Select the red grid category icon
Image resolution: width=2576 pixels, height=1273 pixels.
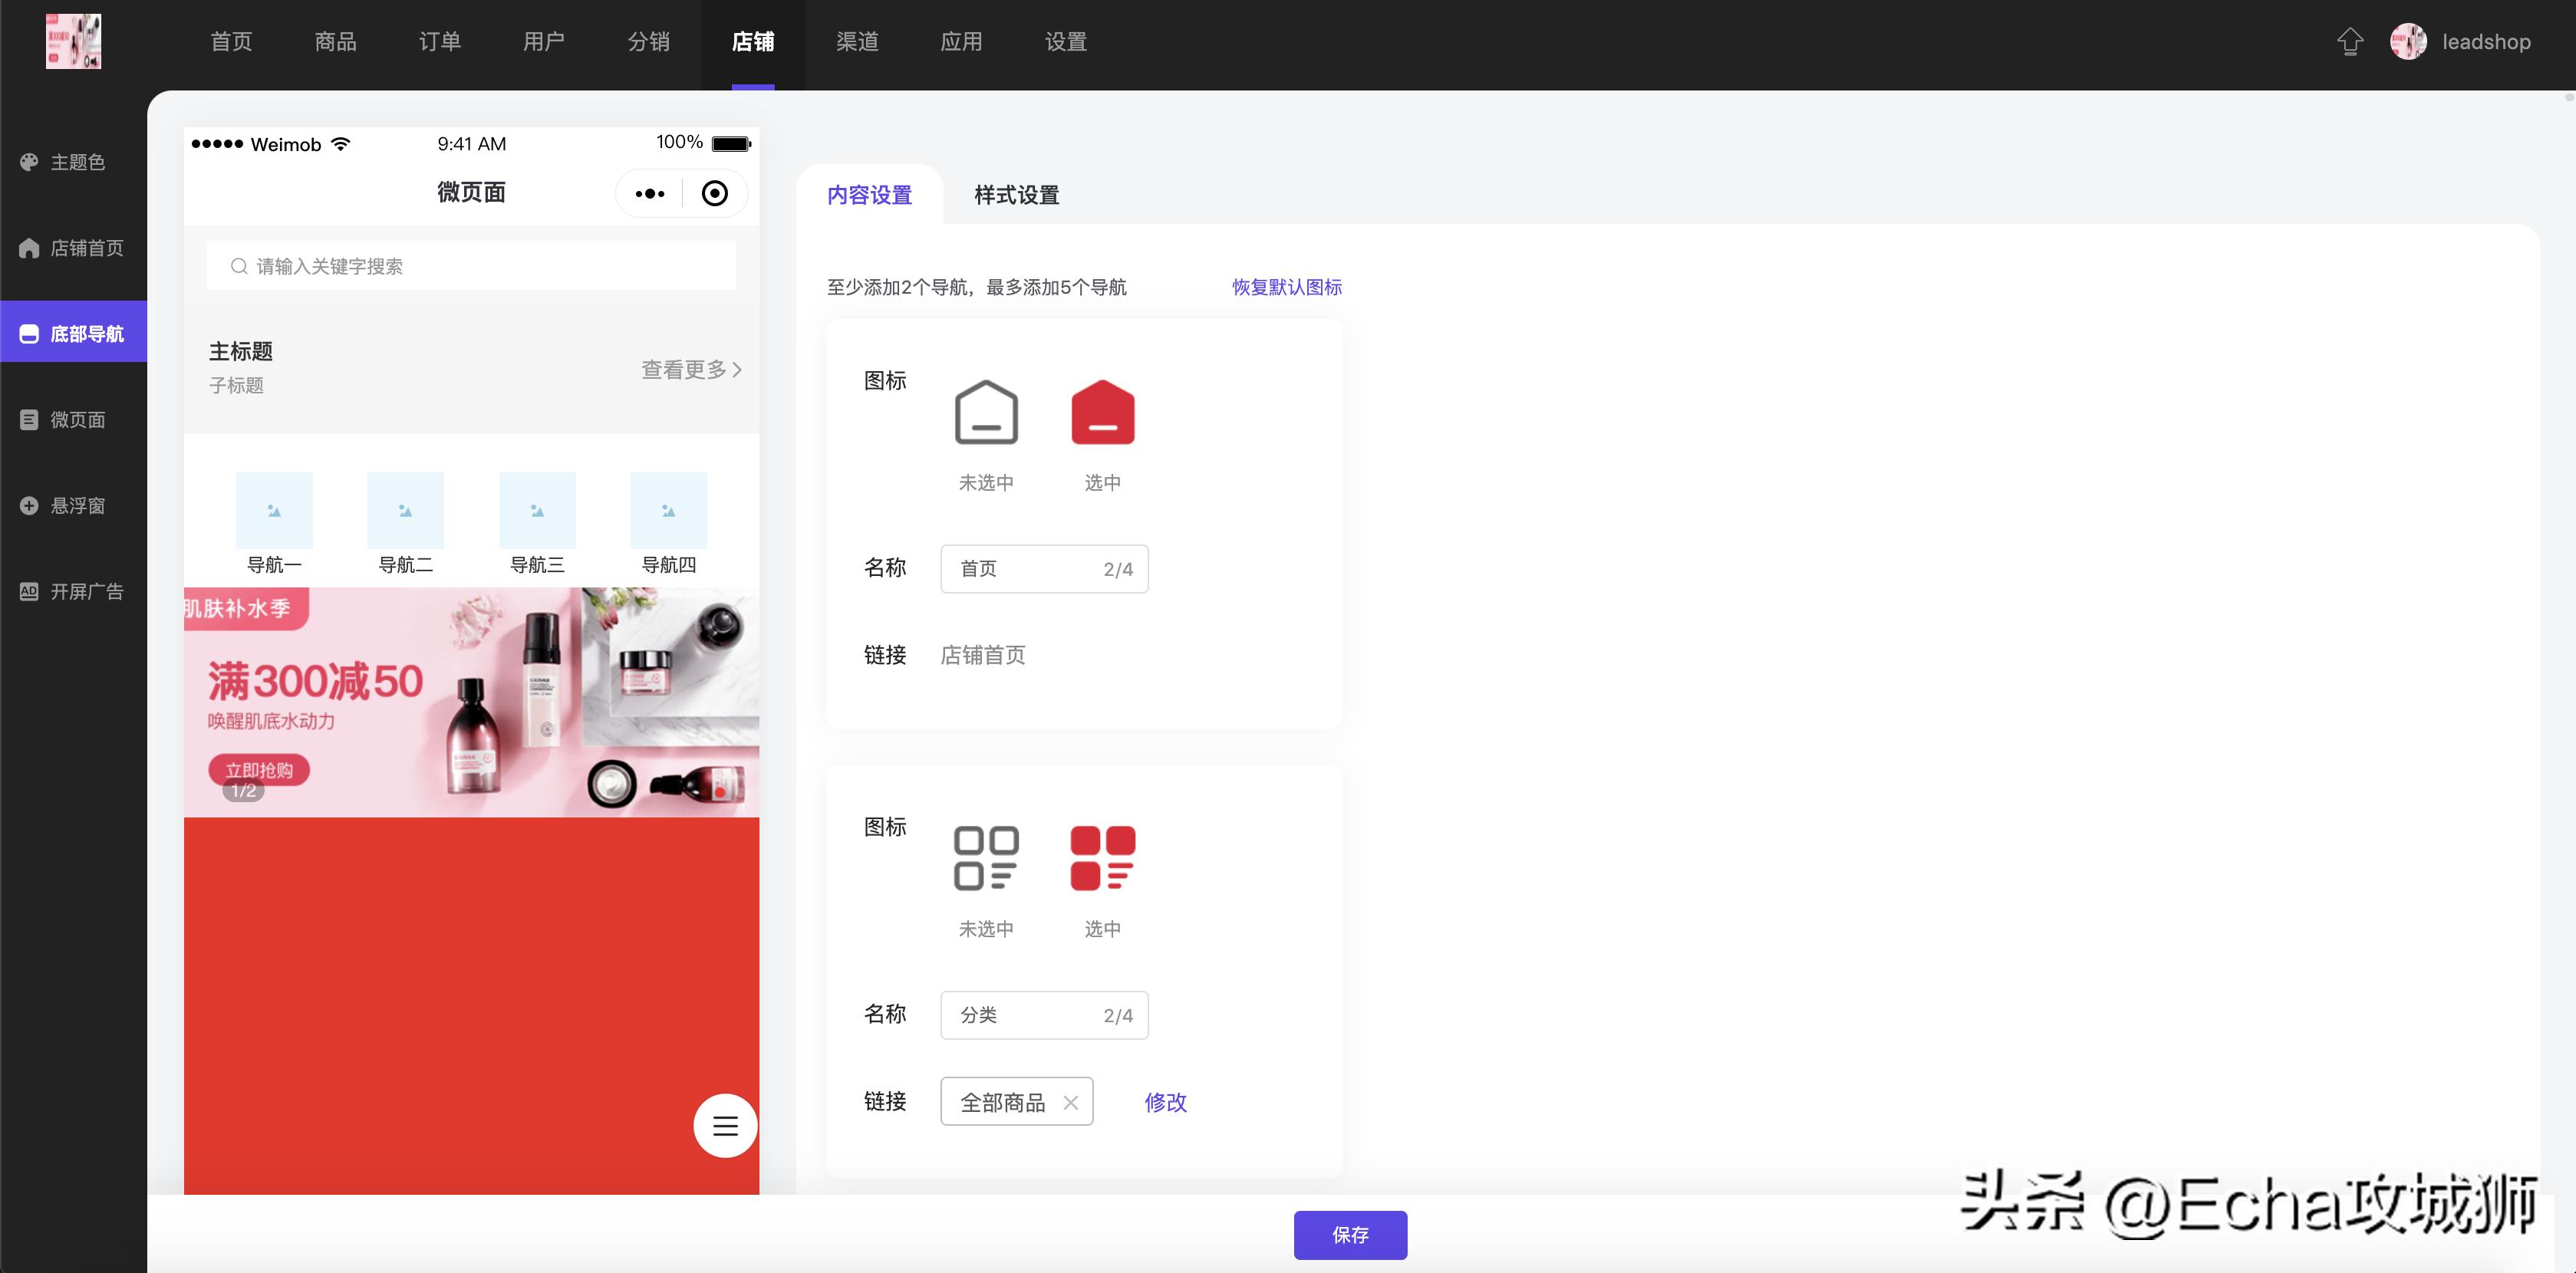[1103, 858]
